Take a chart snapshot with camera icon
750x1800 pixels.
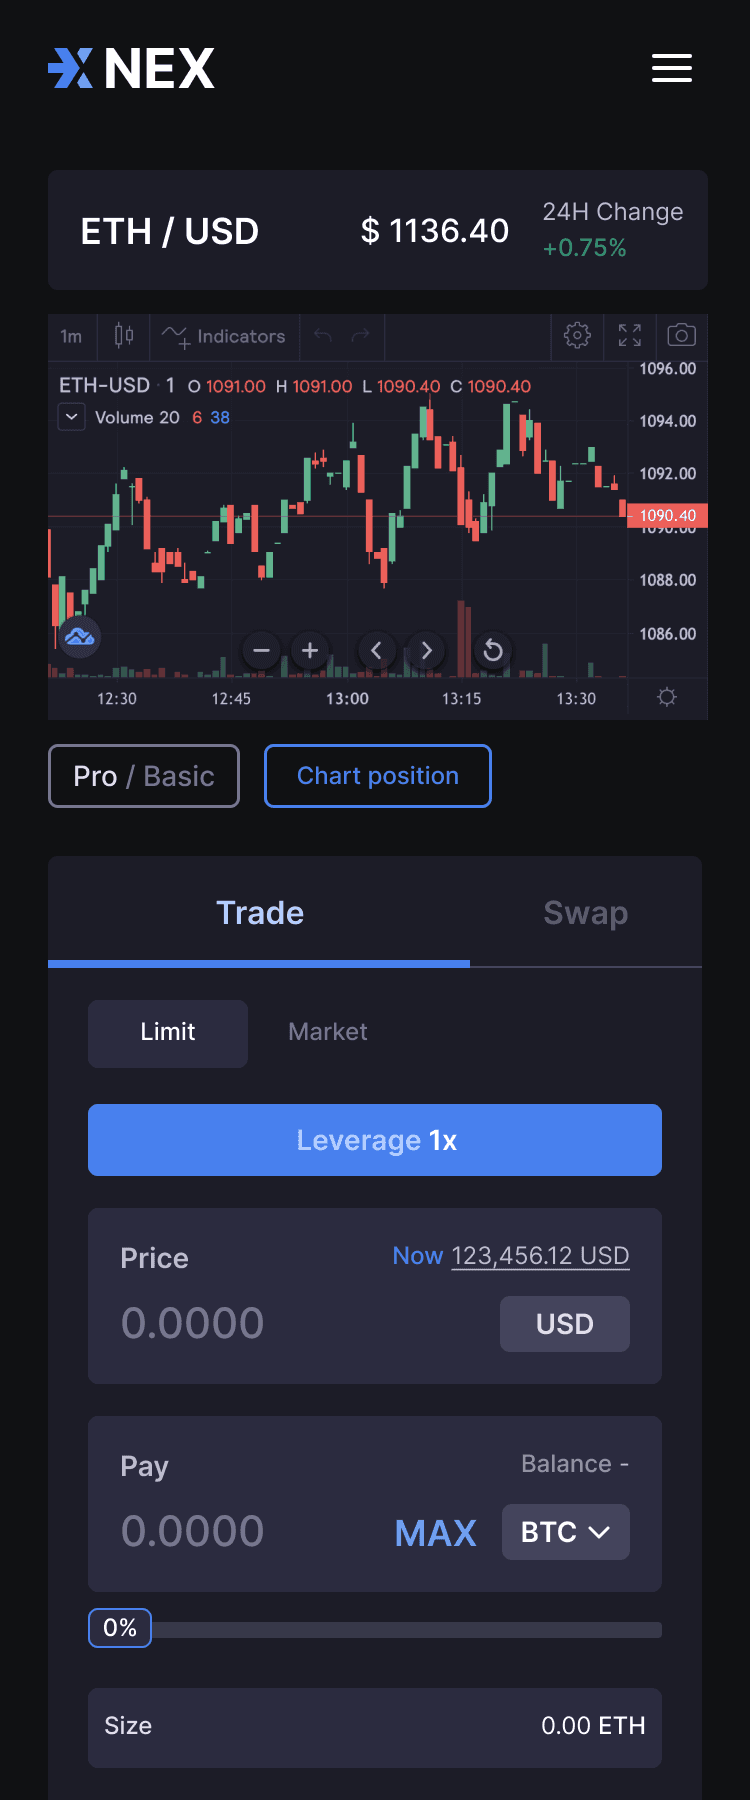pyautogui.click(x=682, y=335)
